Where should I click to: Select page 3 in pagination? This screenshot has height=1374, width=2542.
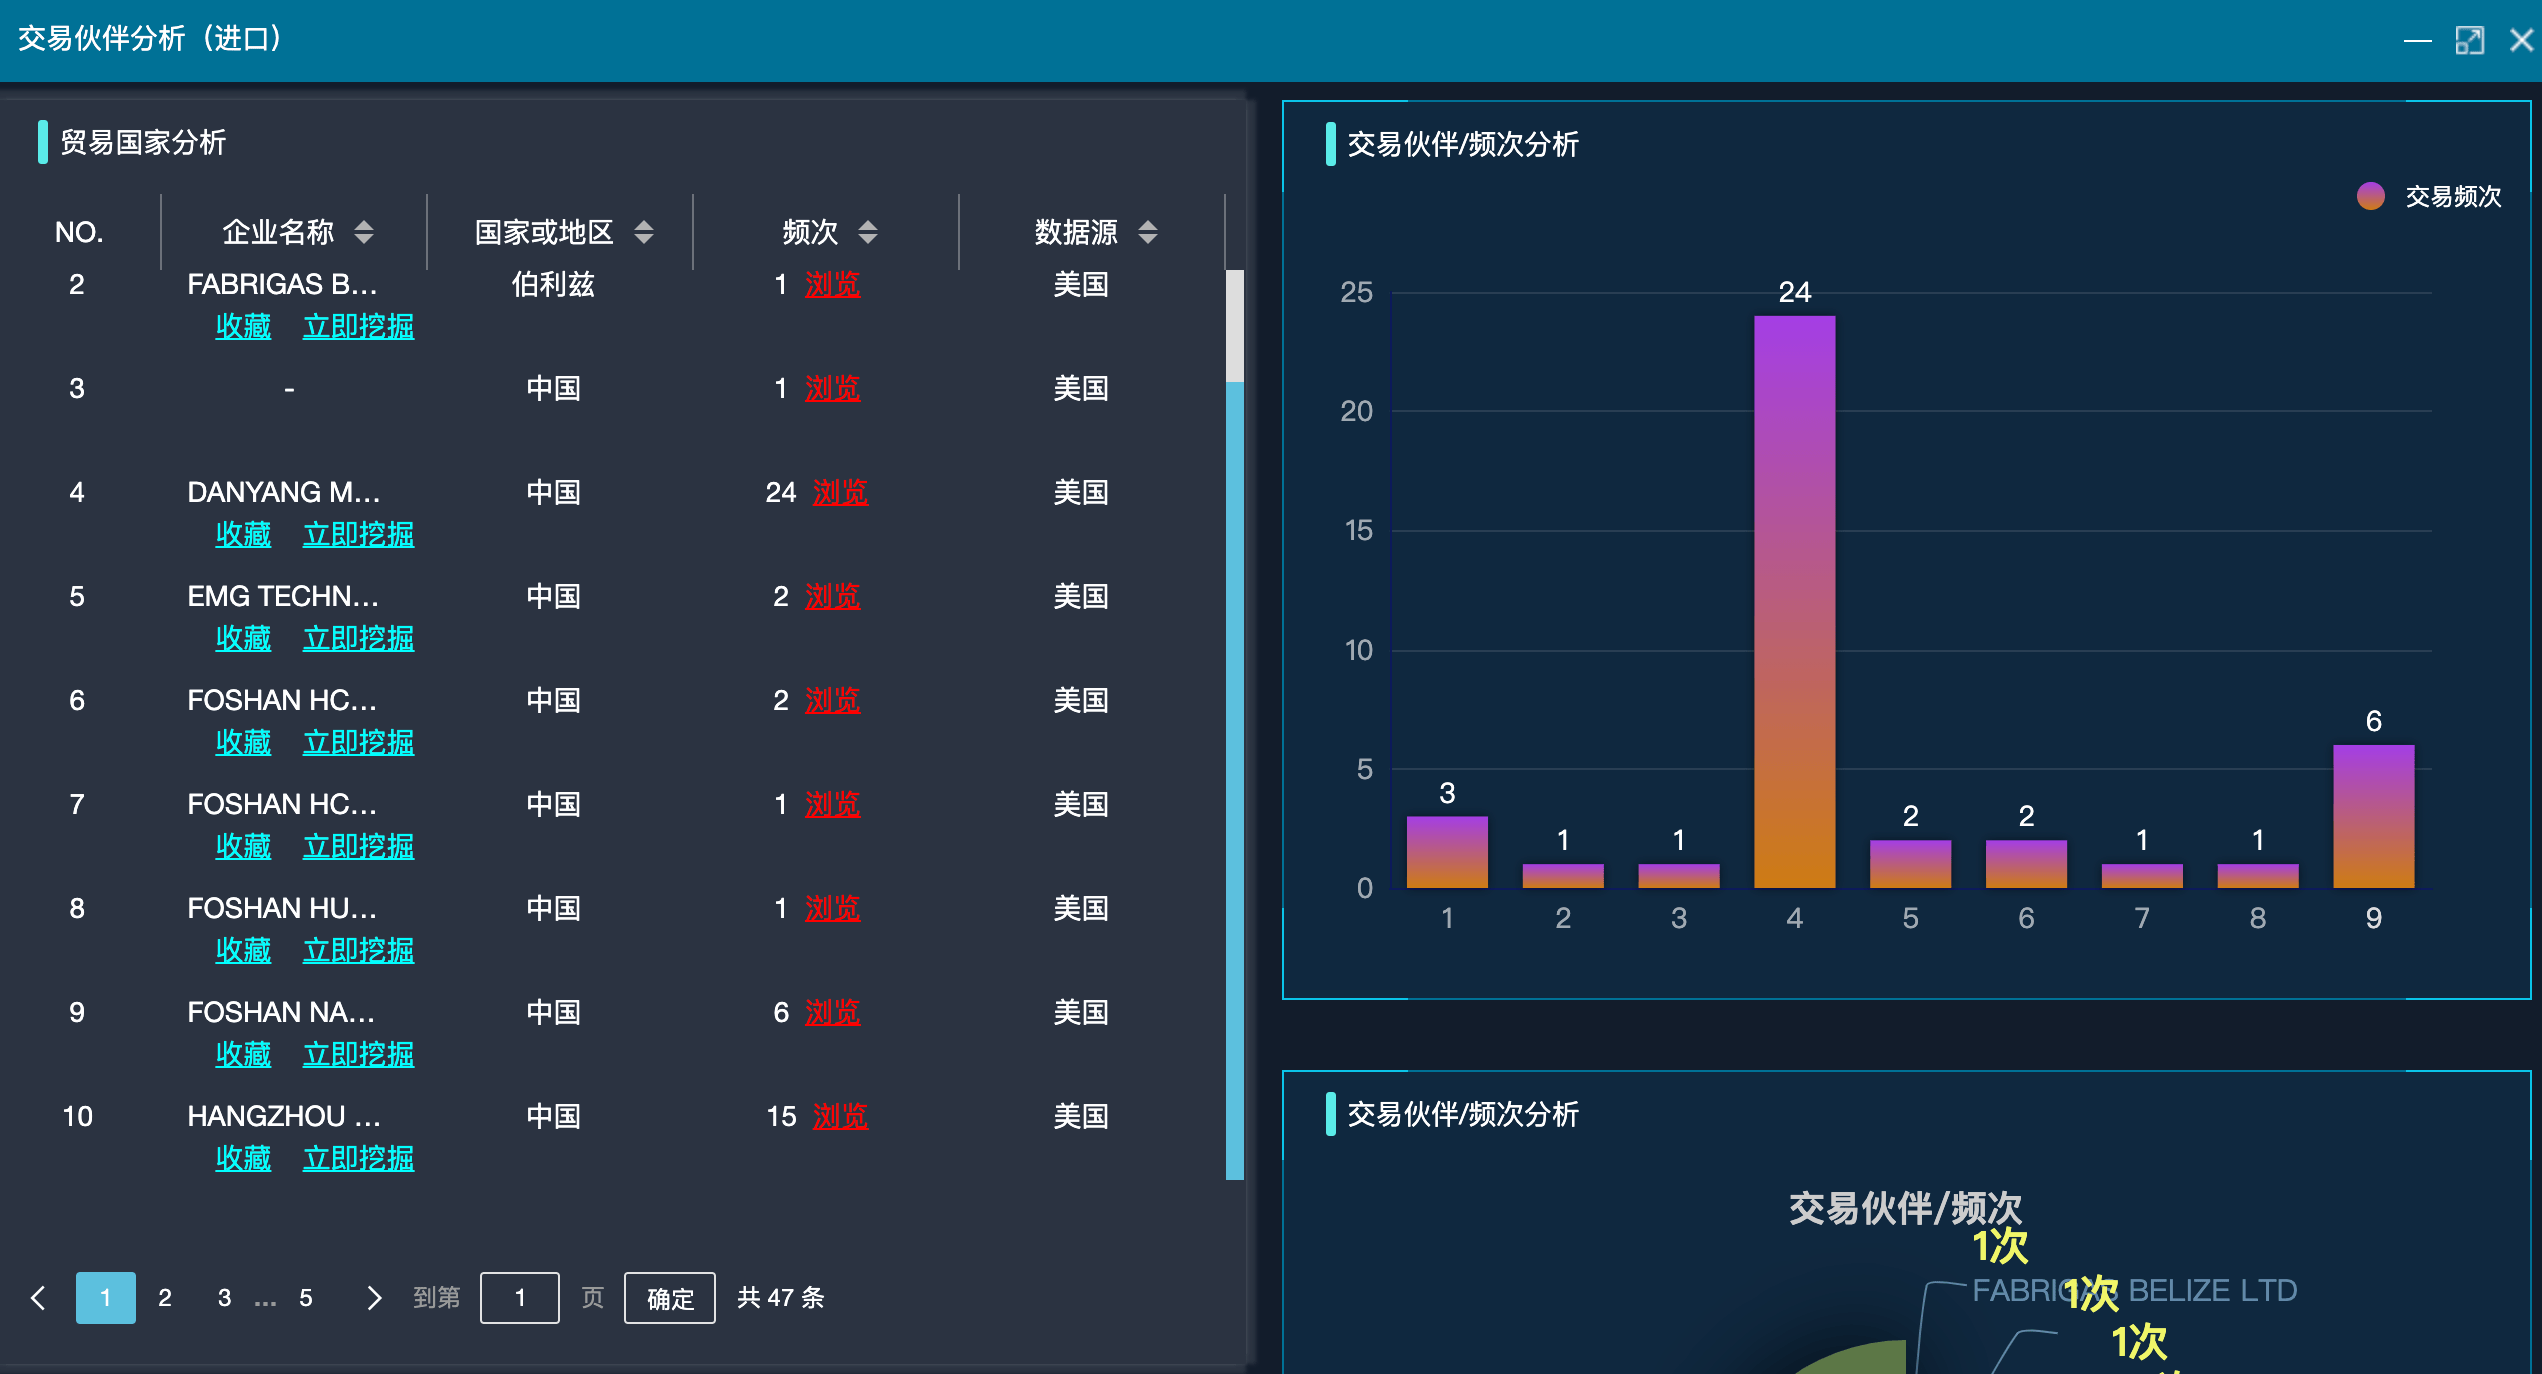[224, 1298]
